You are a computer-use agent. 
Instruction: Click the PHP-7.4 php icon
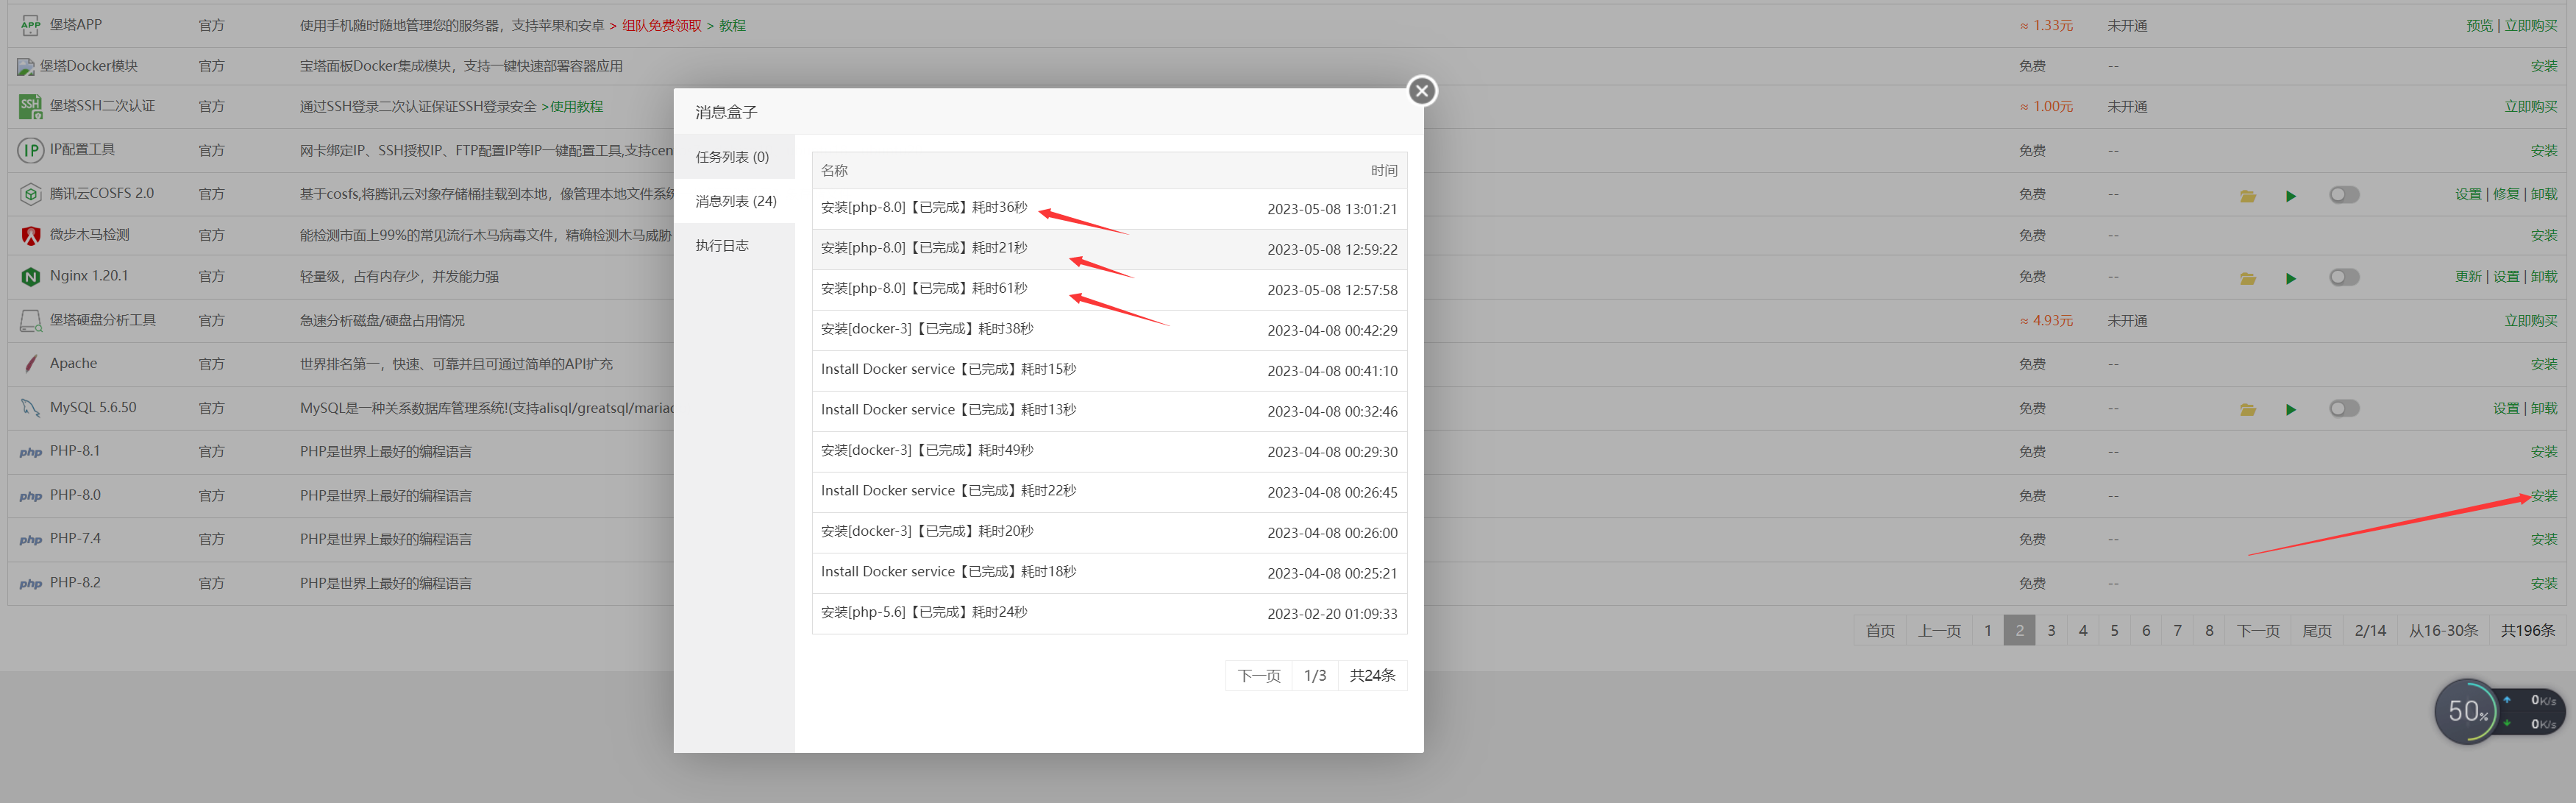pos(31,539)
